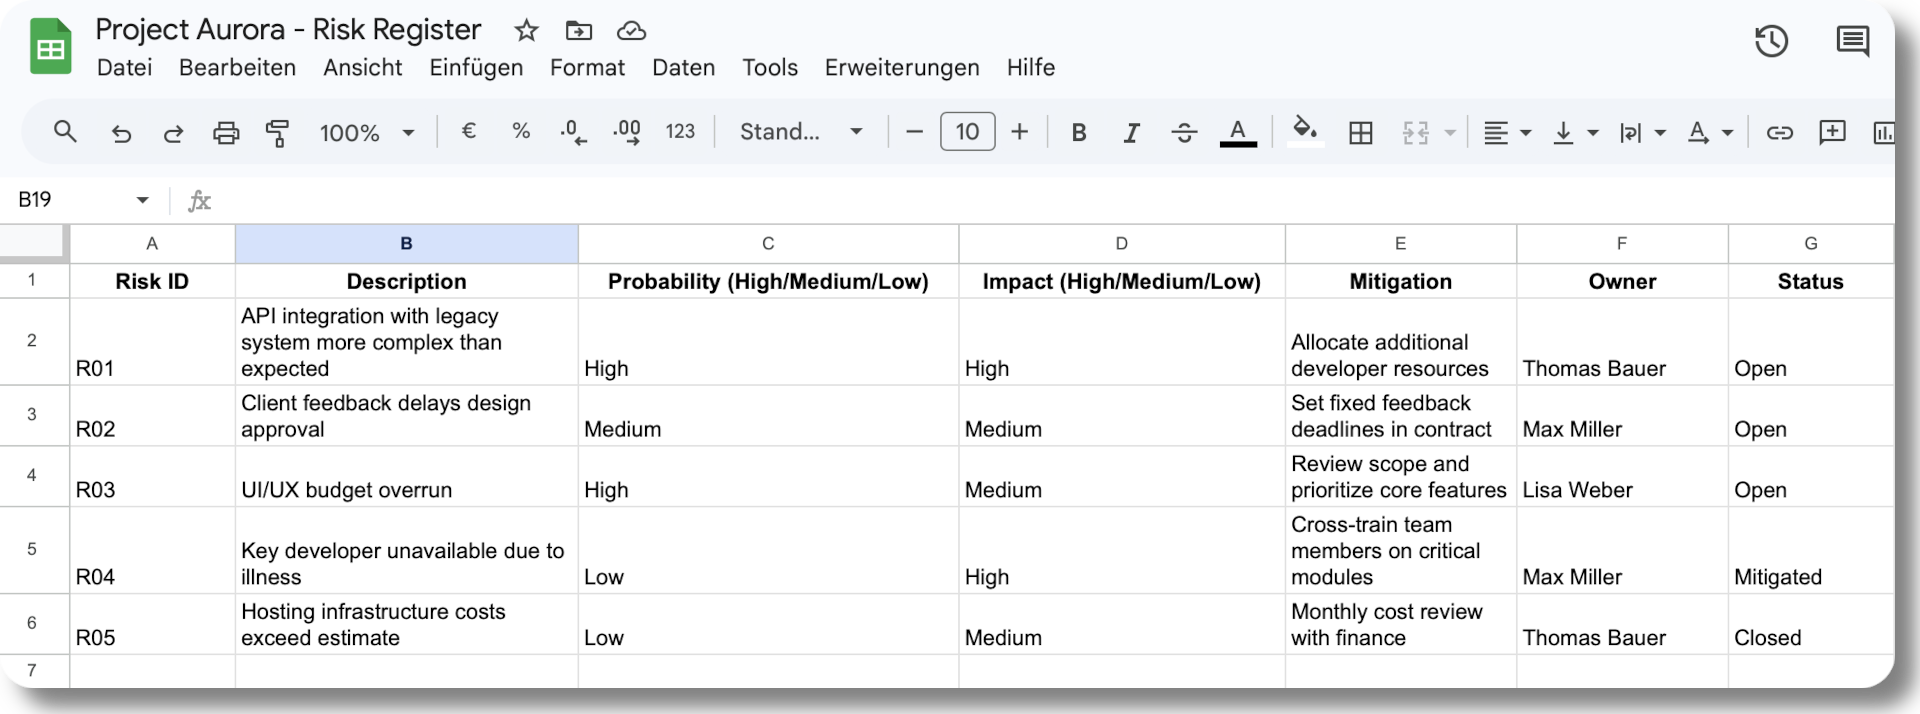Select row 4 header
This screenshot has height=714, width=1920.
click(x=32, y=475)
